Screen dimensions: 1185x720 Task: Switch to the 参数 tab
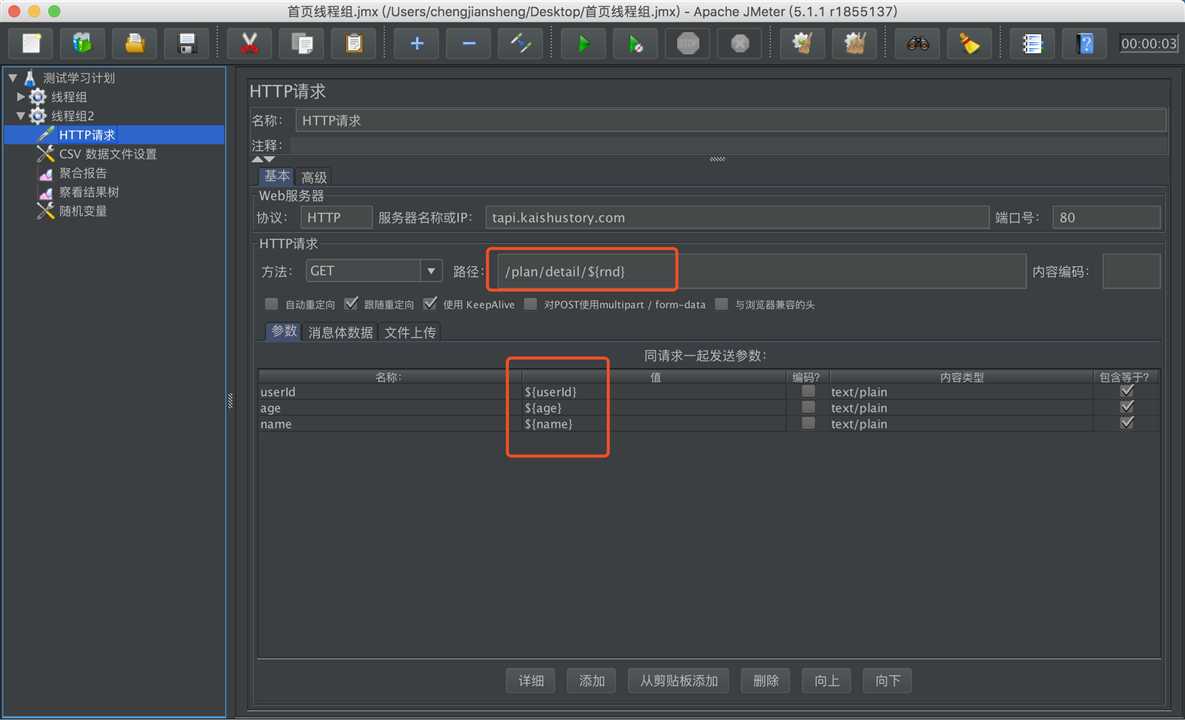coord(283,331)
